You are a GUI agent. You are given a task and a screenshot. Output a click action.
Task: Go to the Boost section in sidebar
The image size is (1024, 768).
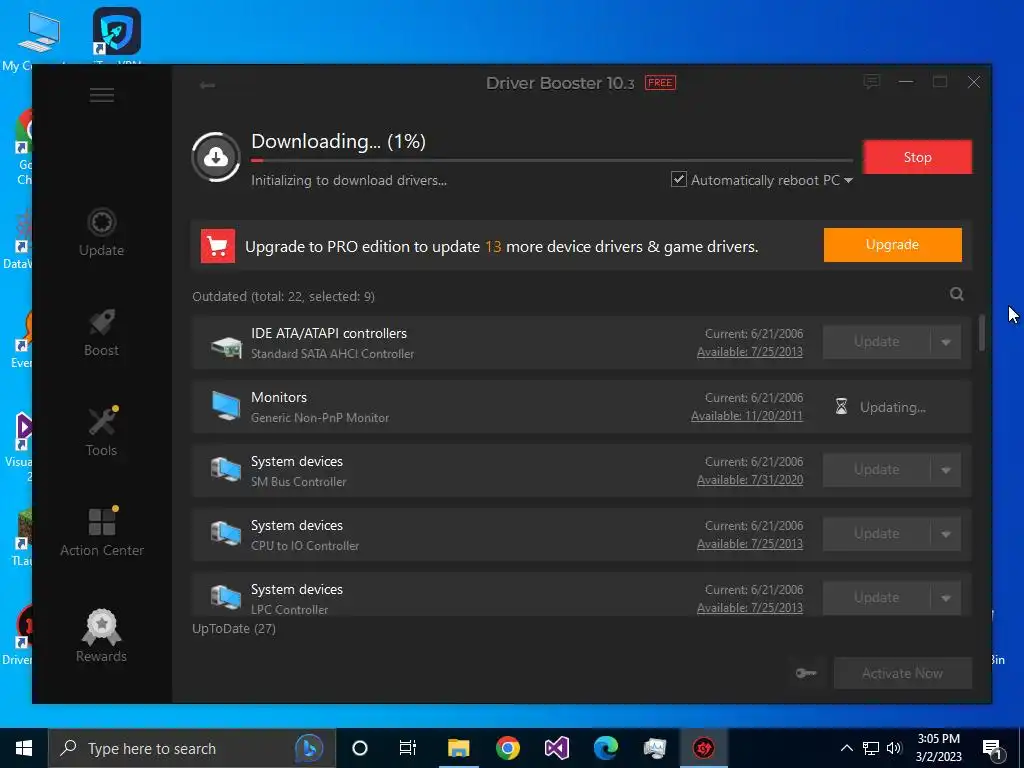tap(101, 333)
